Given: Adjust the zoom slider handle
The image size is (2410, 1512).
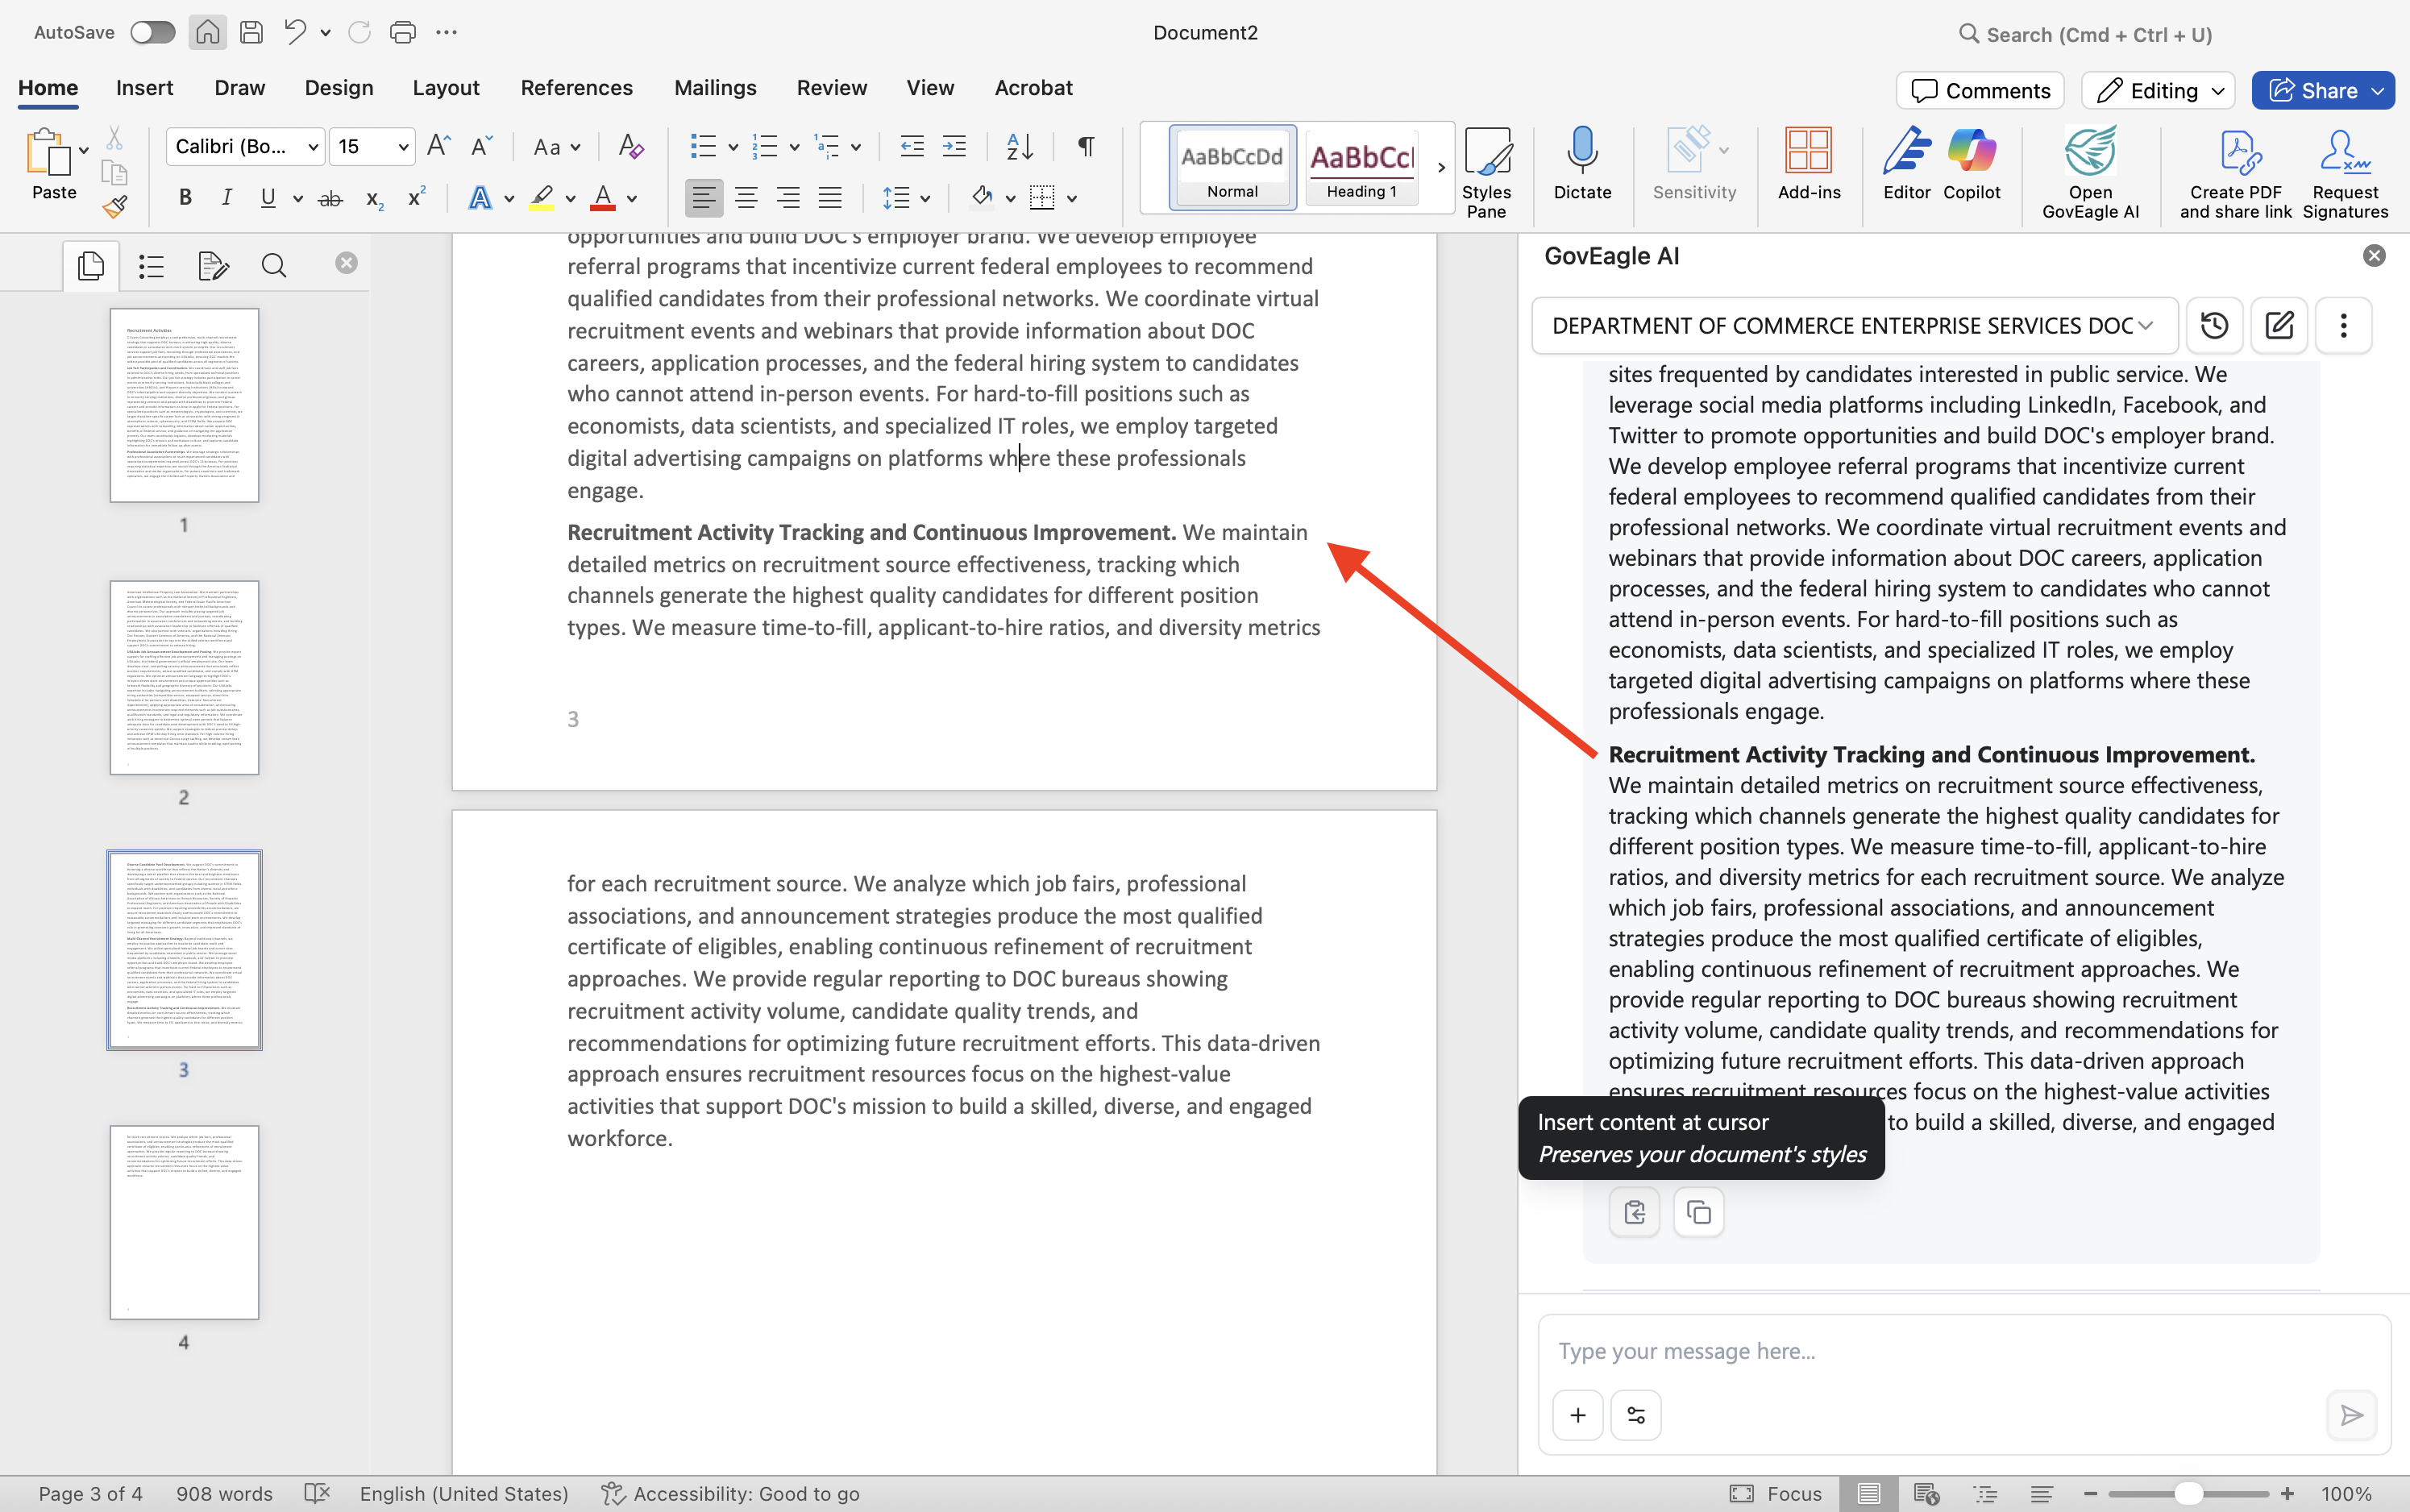Looking at the screenshot, I should click(x=2188, y=1493).
